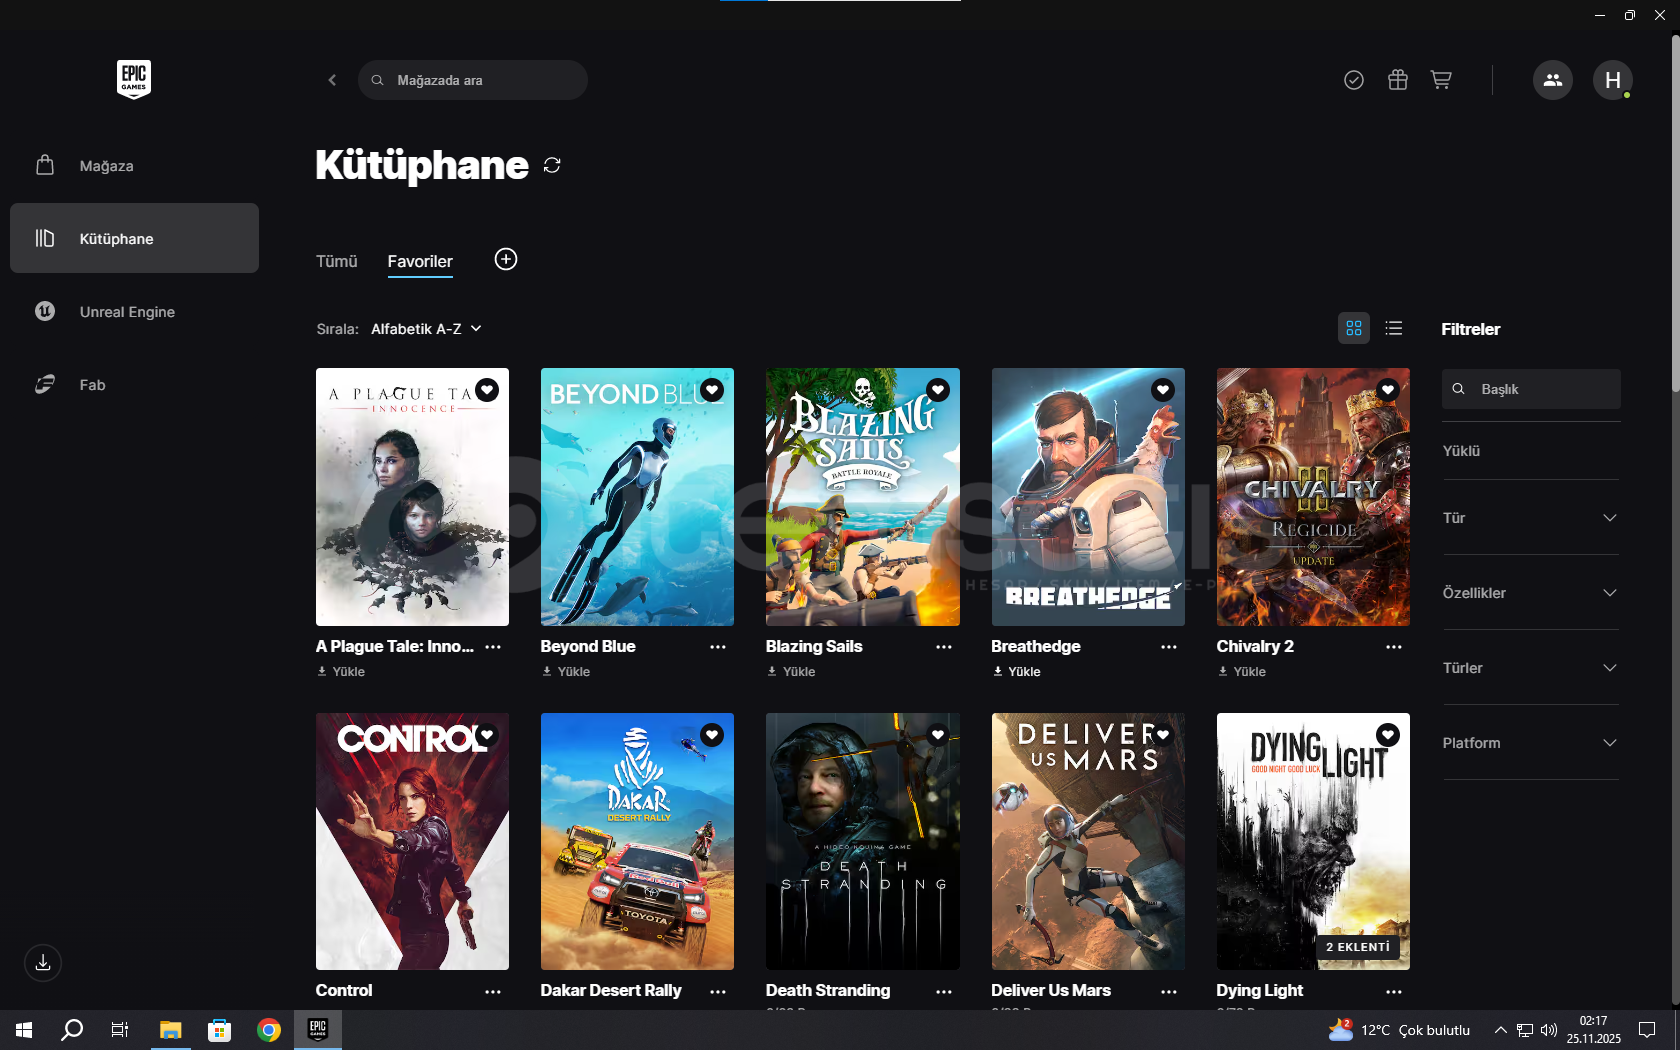Open more options for Death Stranding
This screenshot has width=1680, height=1050.
pyautogui.click(x=944, y=992)
